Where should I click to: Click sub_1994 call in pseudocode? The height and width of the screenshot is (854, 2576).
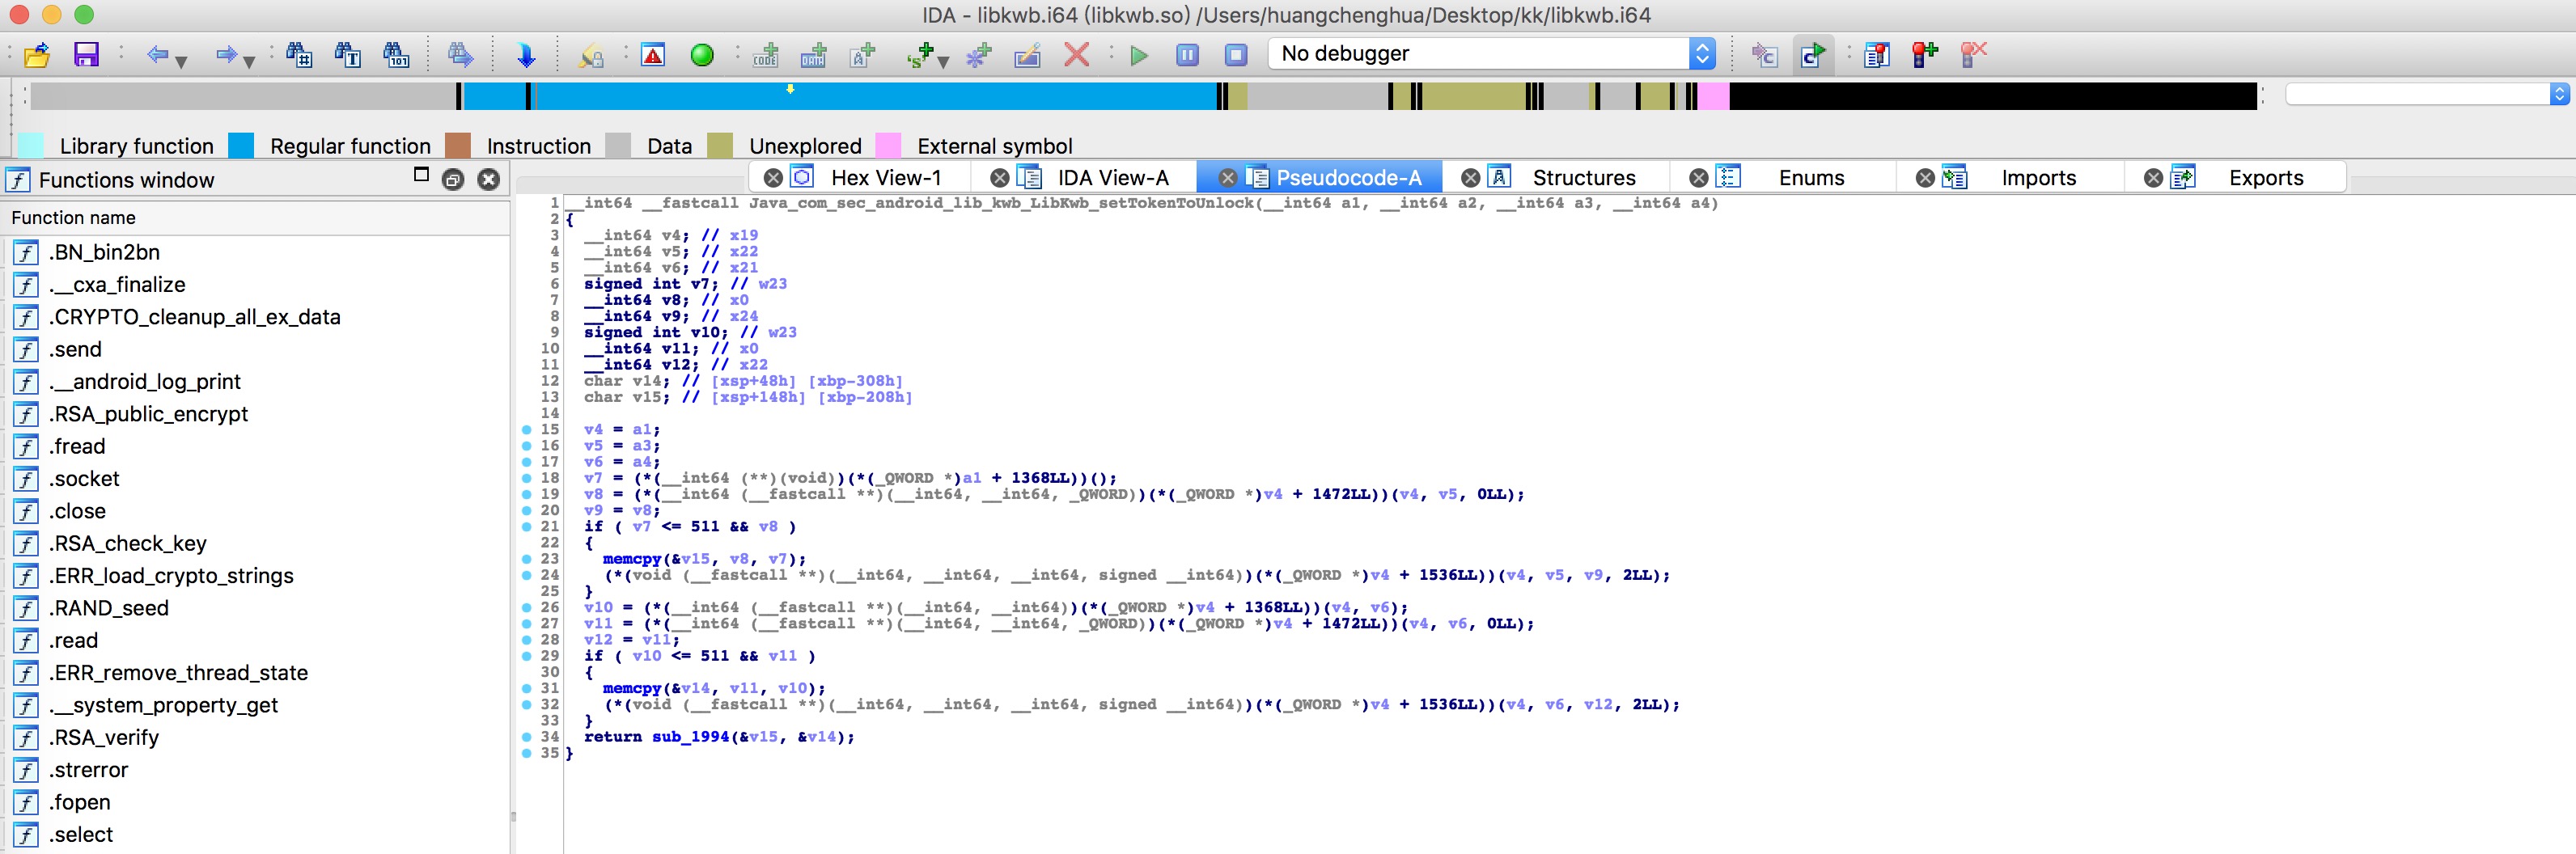point(690,737)
